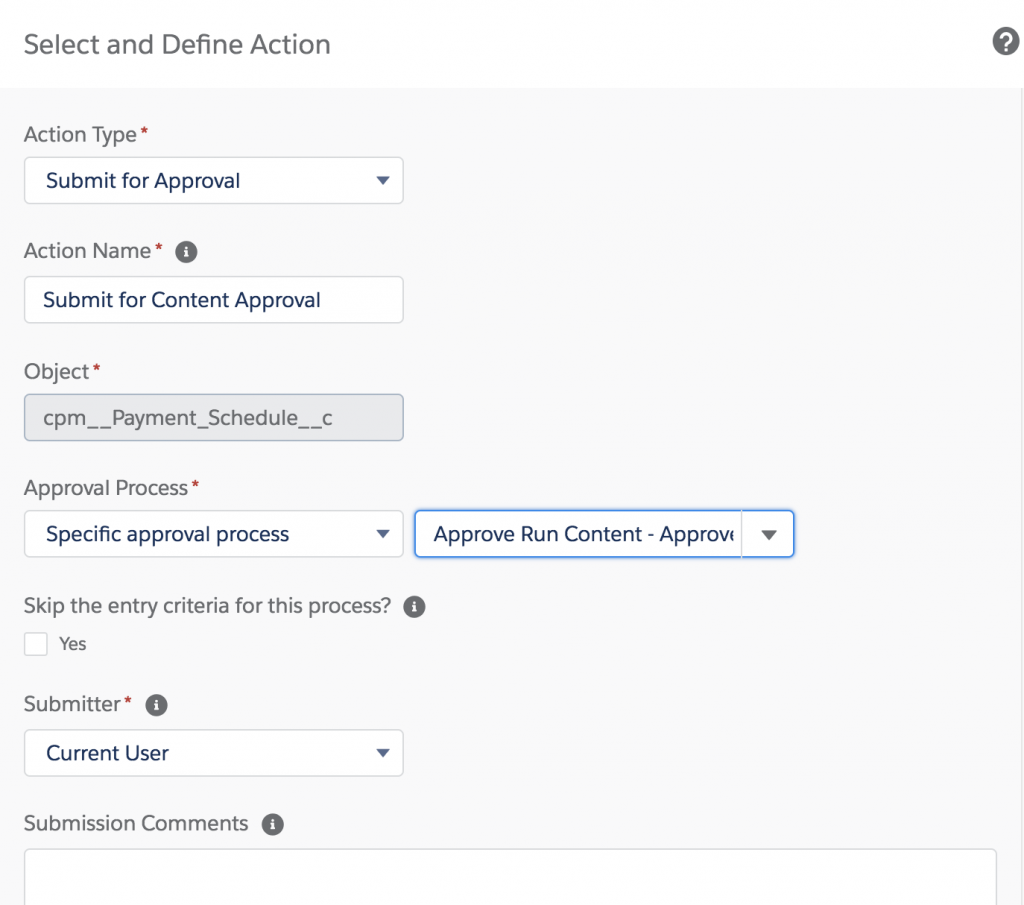Click the chevron on Approve Run Content picker
This screenshot has height=905, width=1024.
point(769,534)
